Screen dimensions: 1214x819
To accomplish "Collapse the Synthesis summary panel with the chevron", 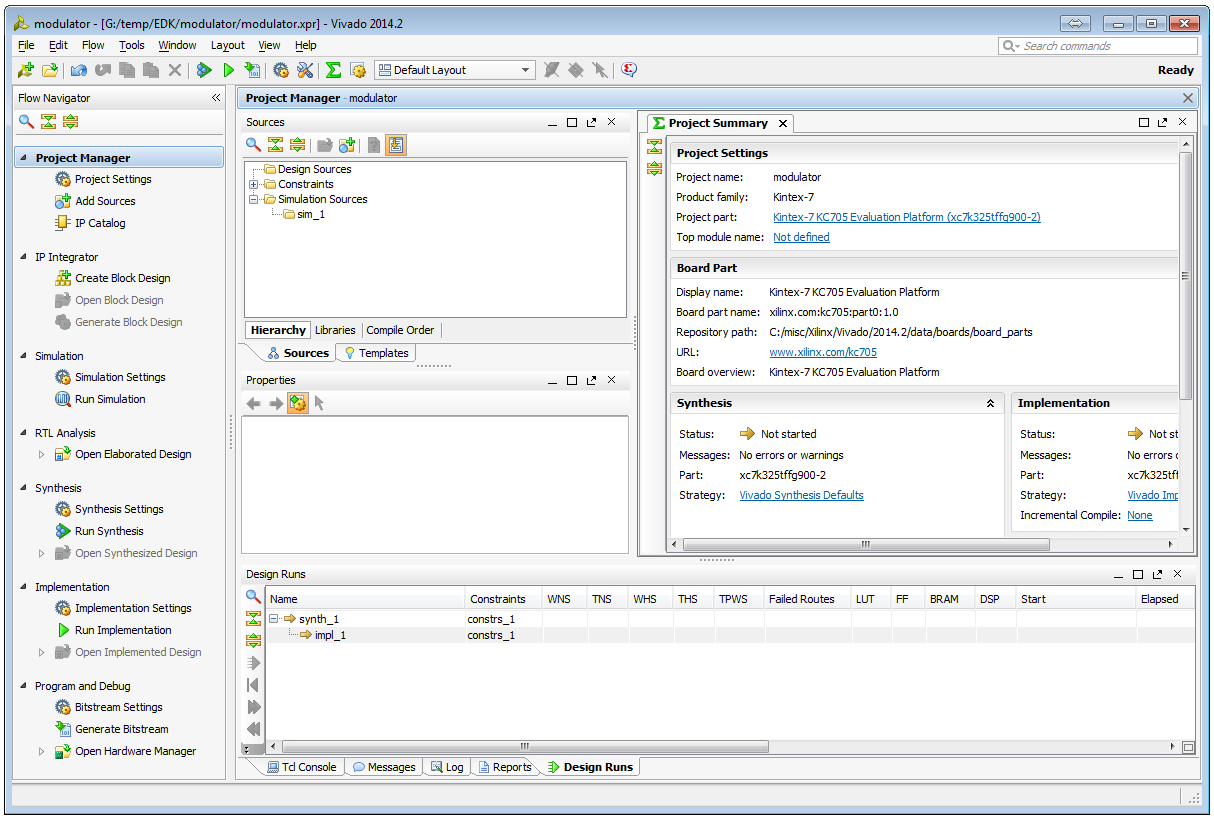I will tap(990, 404).
